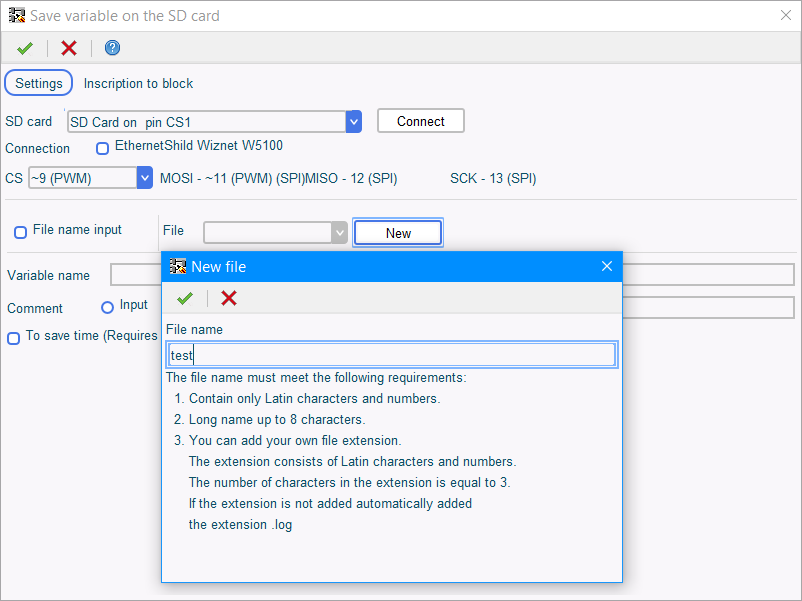Click the 'SD card' label

click(x=29, y=122)
